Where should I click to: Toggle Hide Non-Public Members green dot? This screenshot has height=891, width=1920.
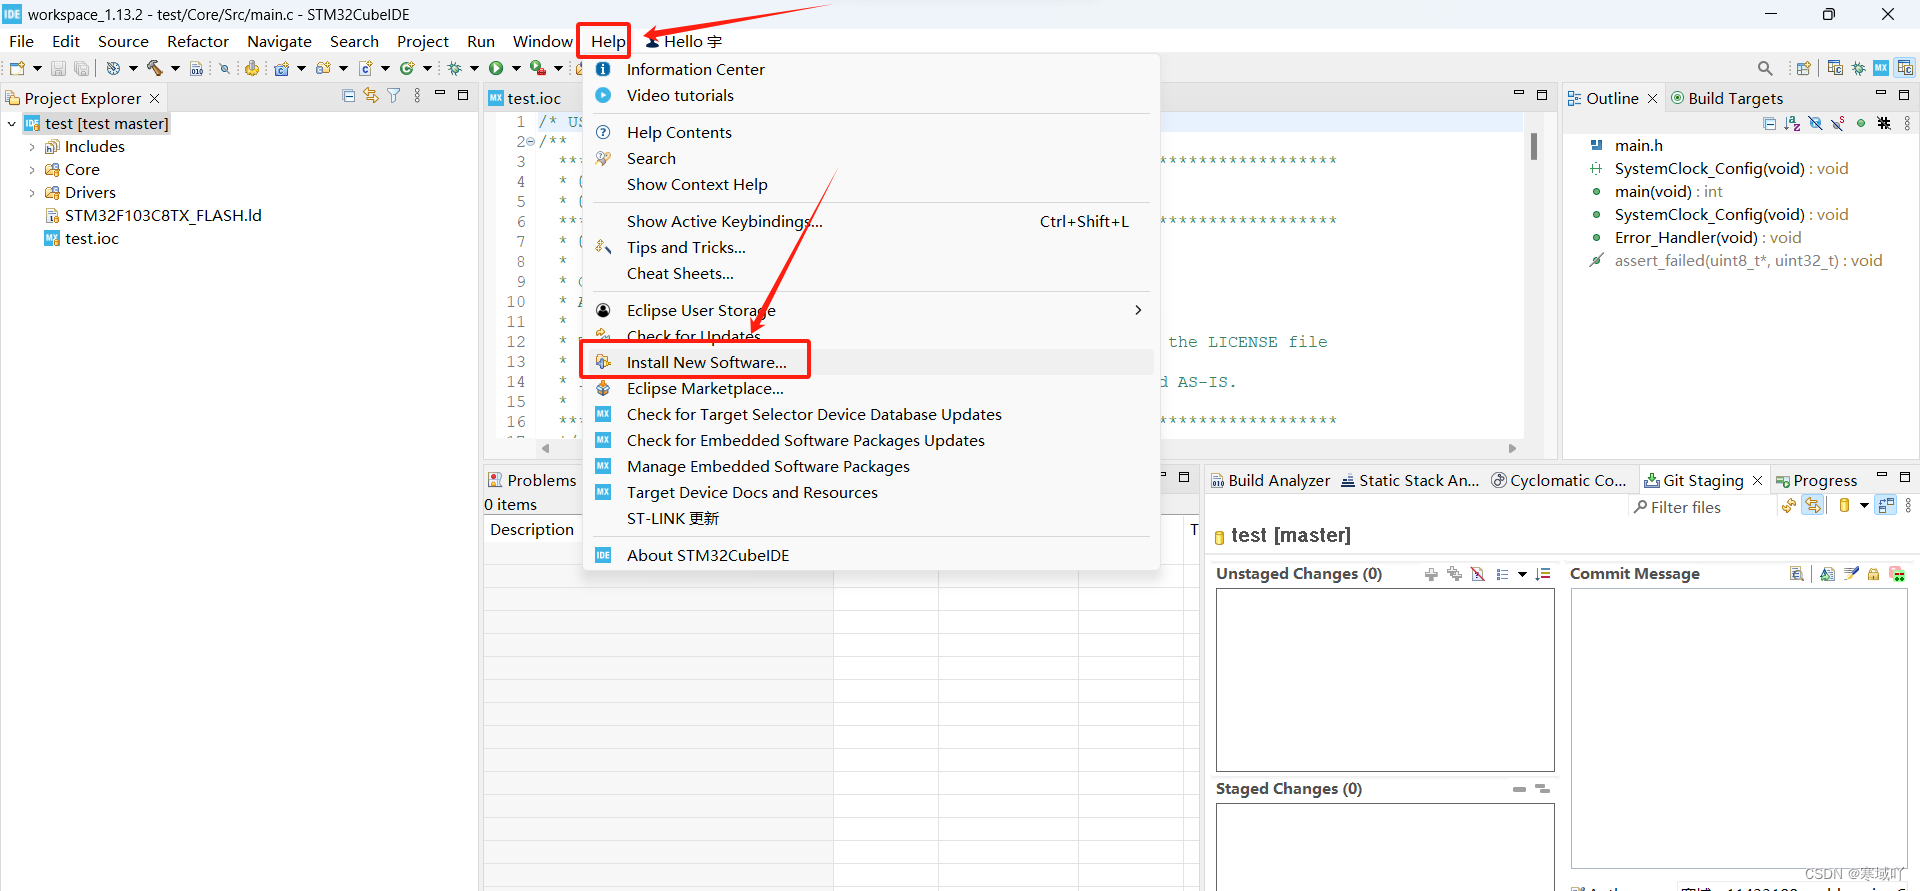coord(1861,123)
